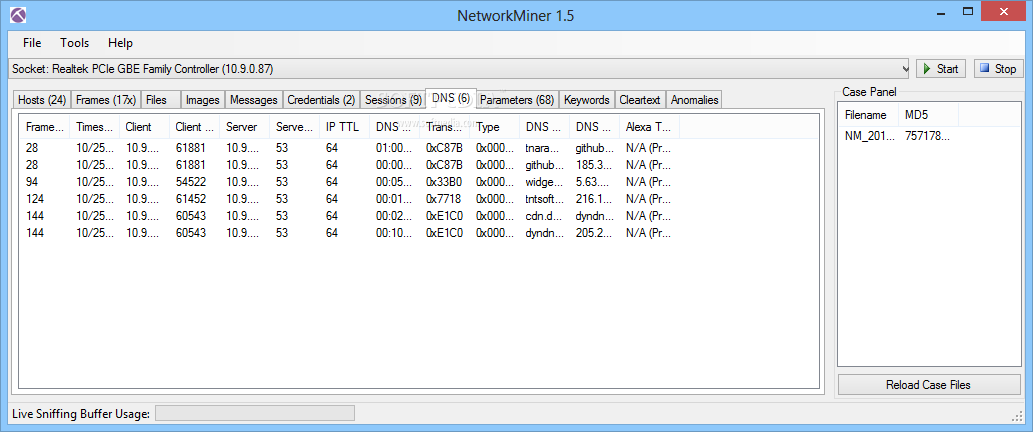Select the NM_201 case file entry
This screenshot has height=432, width=1033.
coord(870,136)
